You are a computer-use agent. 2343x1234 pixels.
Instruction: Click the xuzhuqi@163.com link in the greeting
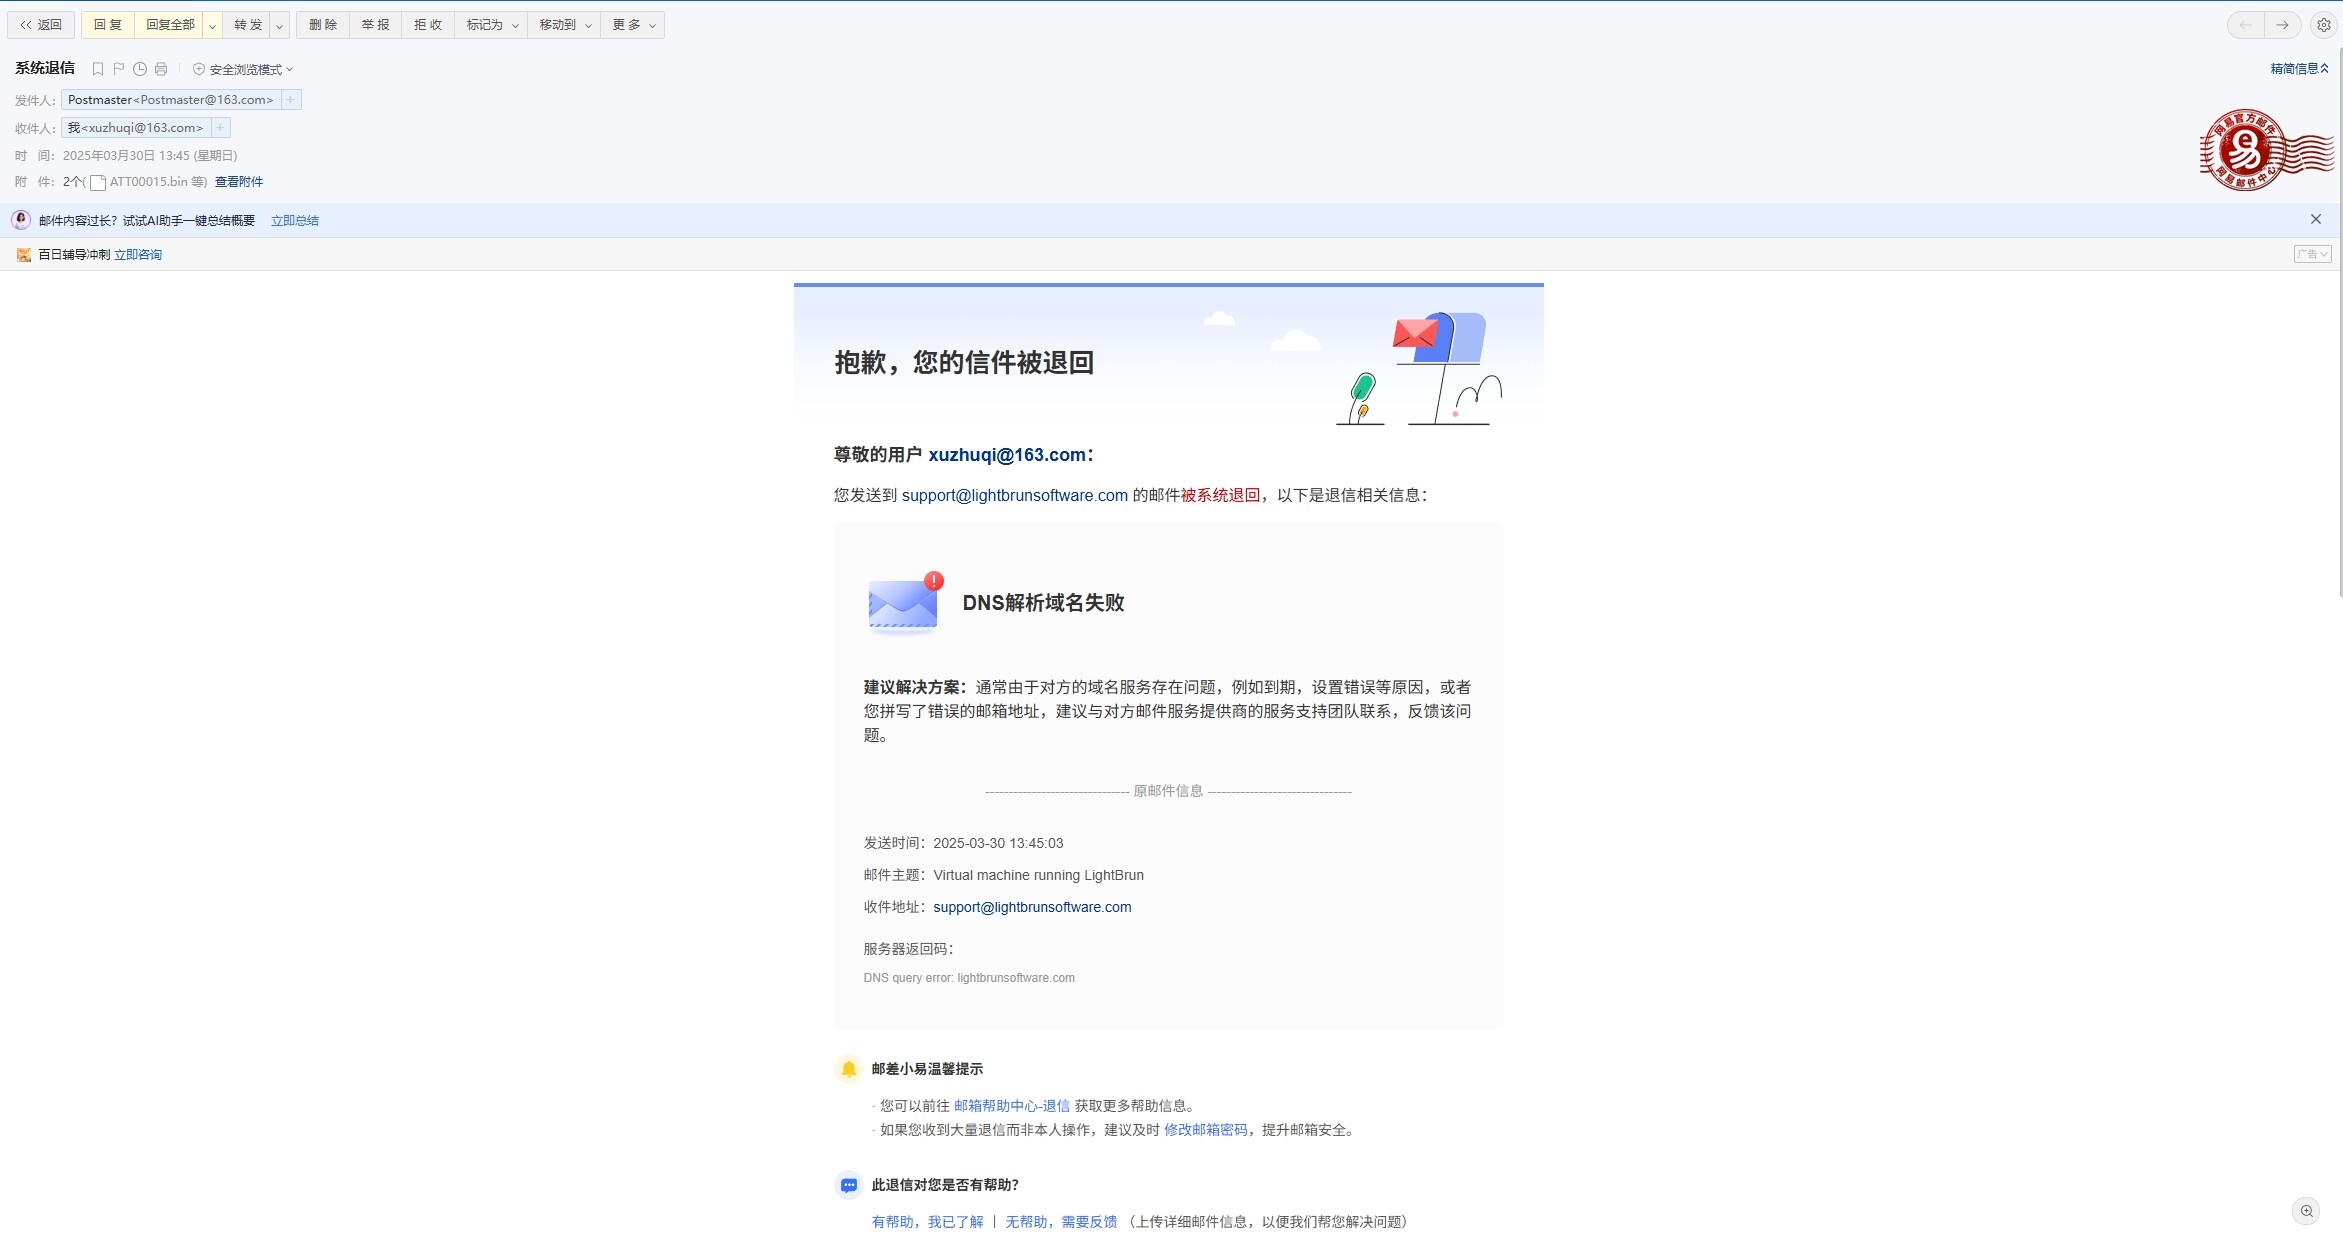pyautogui.click(x=1007, y=455)
